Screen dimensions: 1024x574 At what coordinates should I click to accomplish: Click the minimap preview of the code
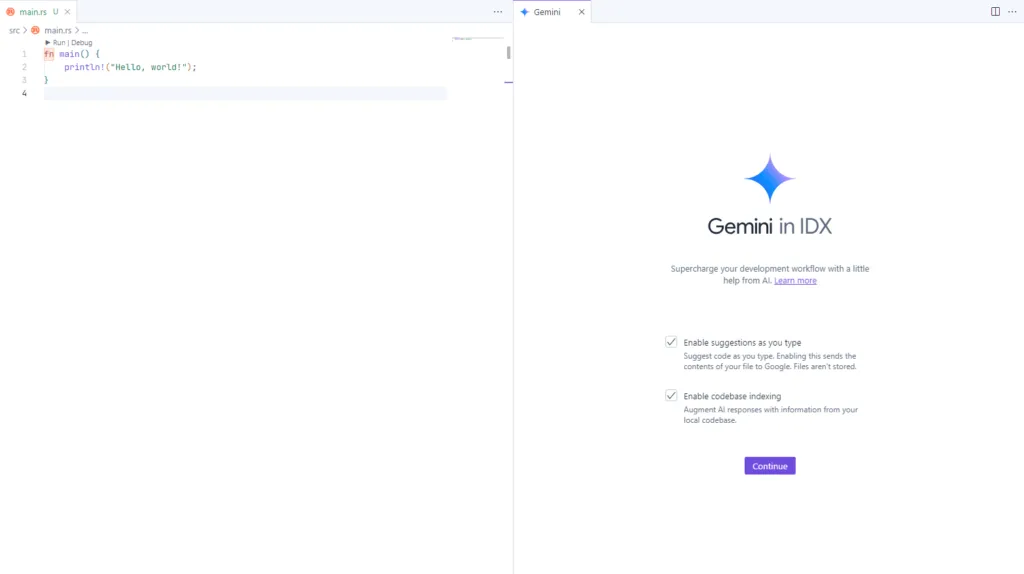[462, 39]
